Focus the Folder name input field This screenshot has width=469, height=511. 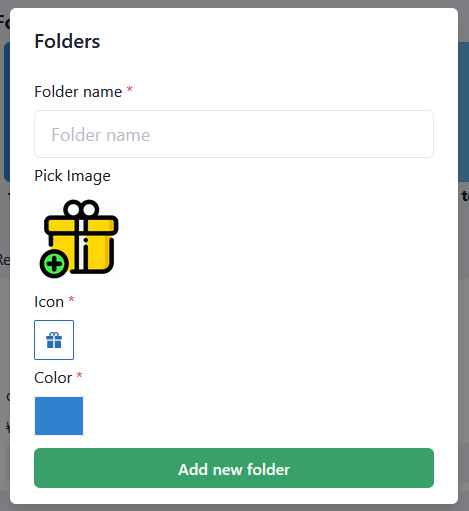(234, 134)
